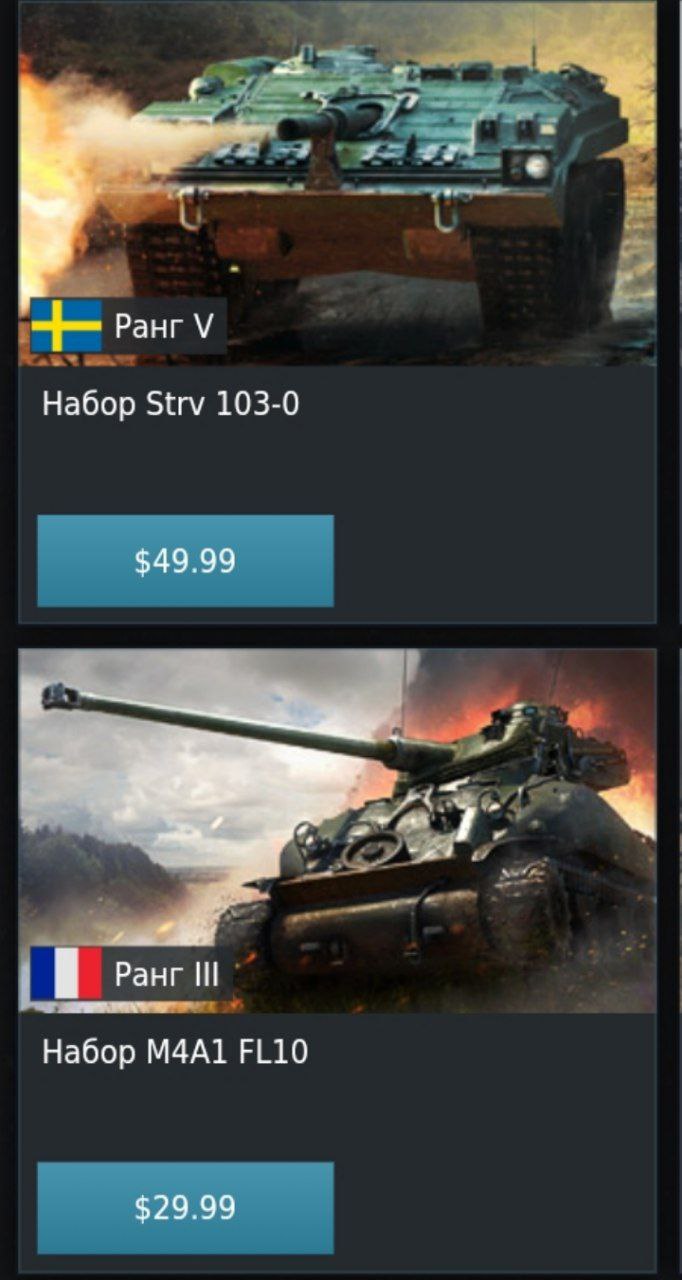Click the muzzle brake of M4A1 FL10 cannon

point(60,696)
